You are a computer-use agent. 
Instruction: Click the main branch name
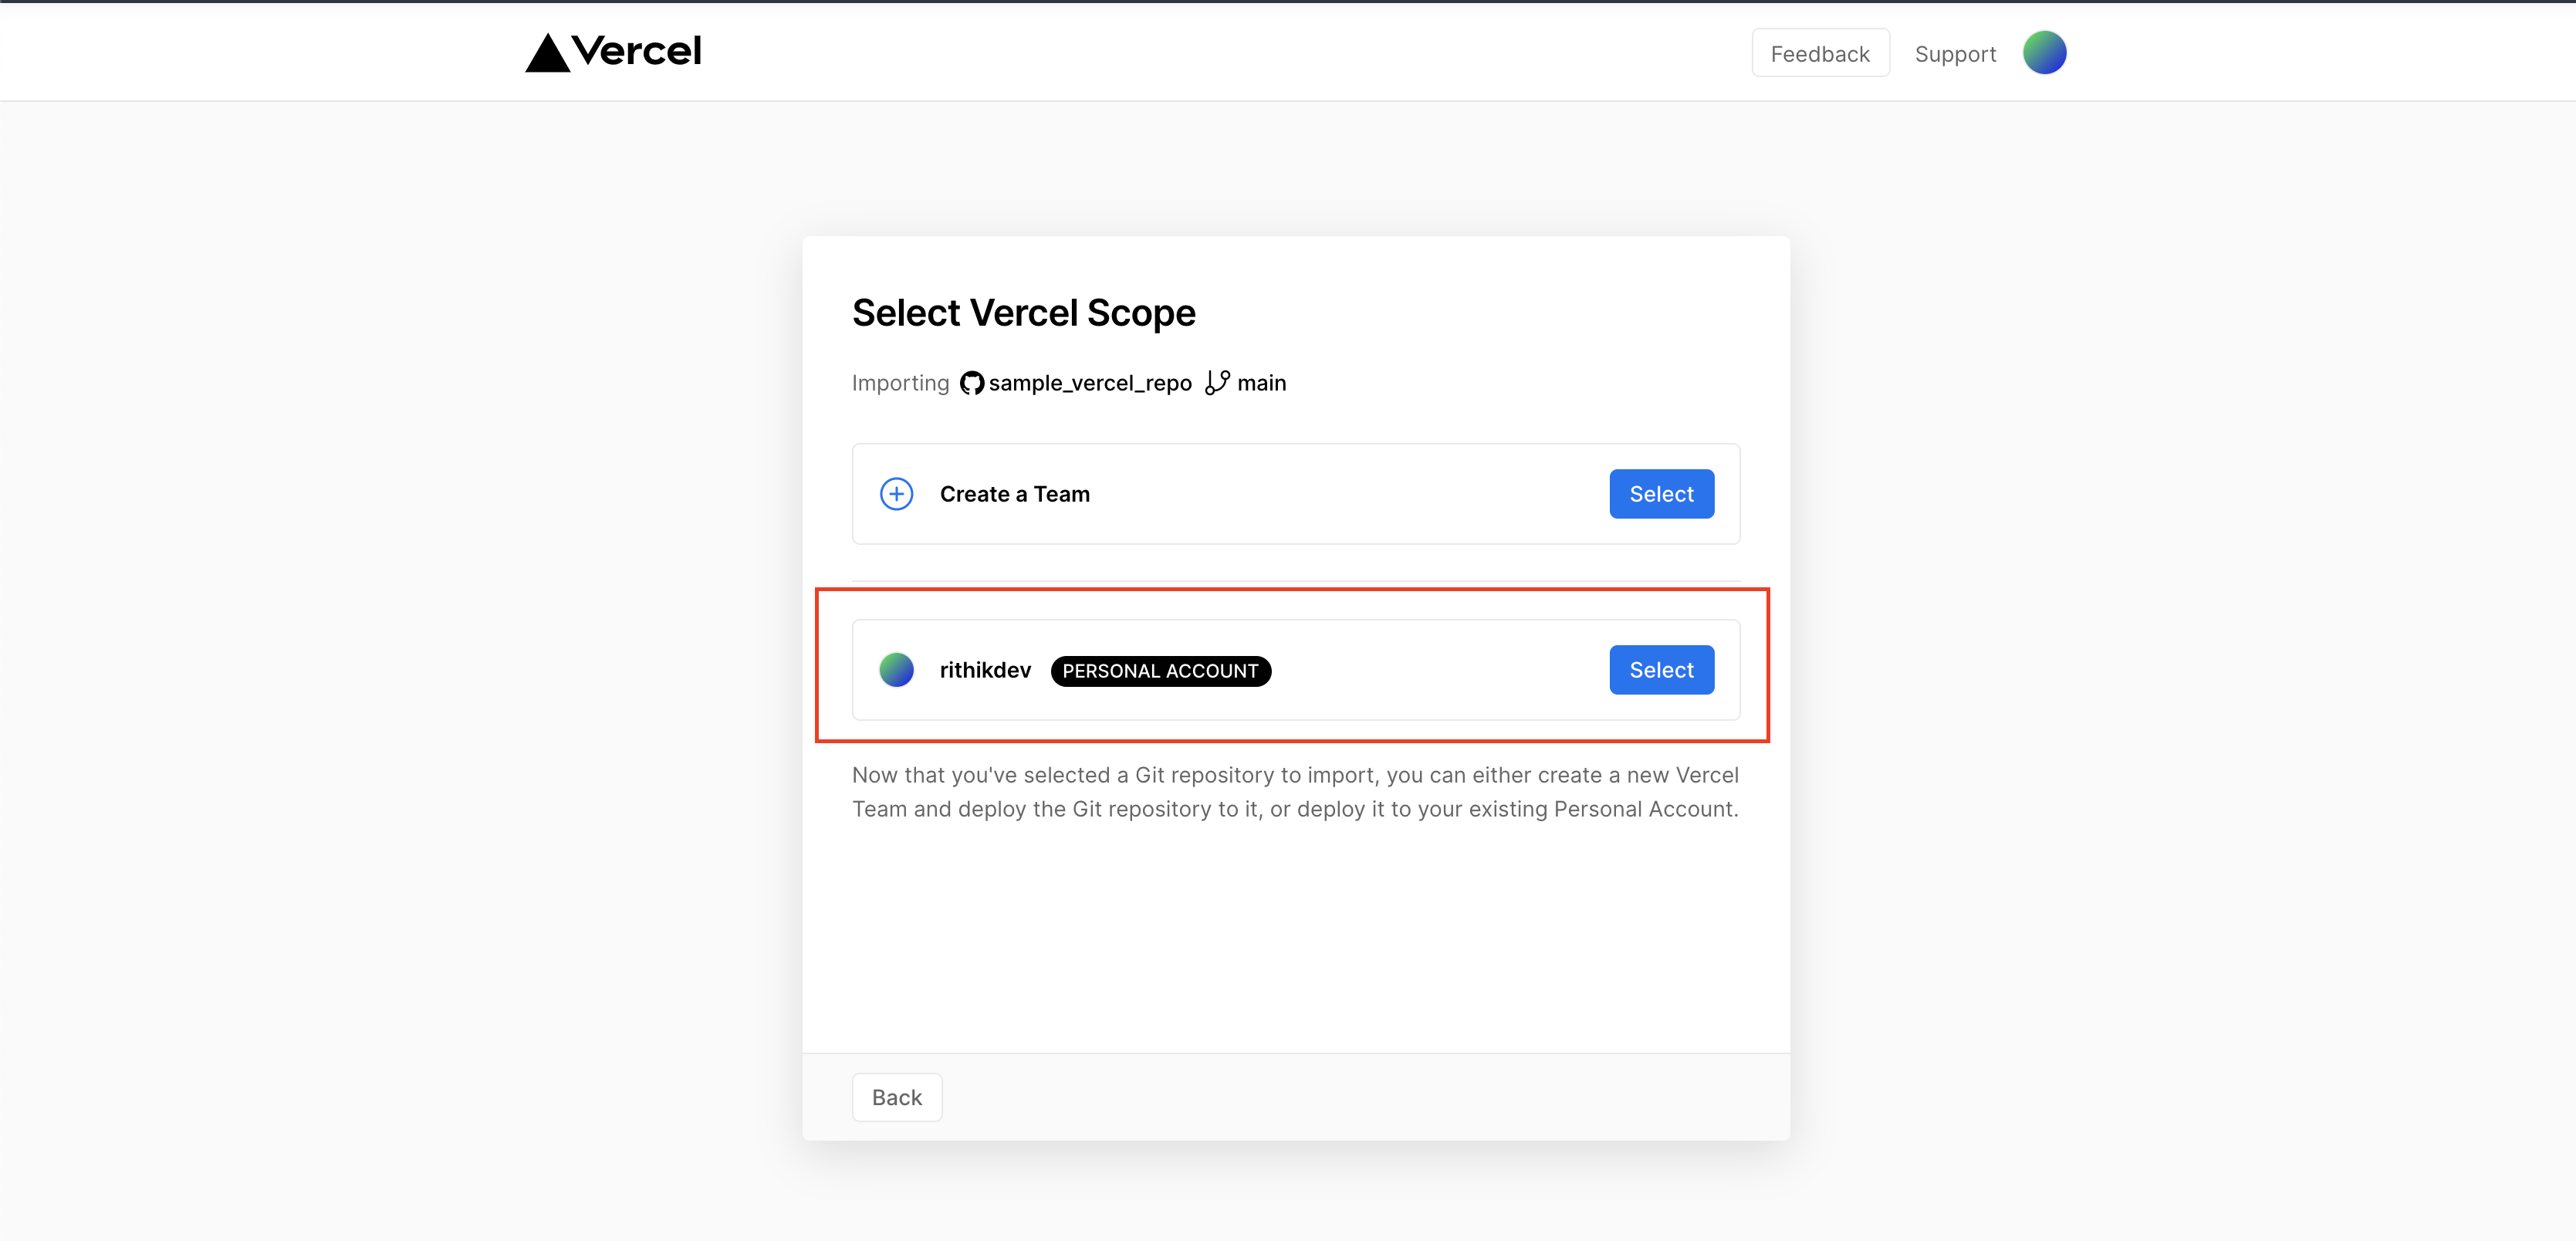1261,383
